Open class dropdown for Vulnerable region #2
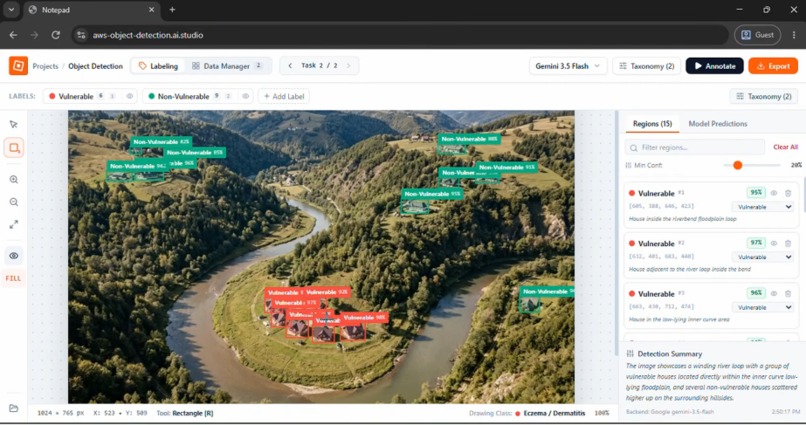Screen dimensions: 806x425 [763, 257]
